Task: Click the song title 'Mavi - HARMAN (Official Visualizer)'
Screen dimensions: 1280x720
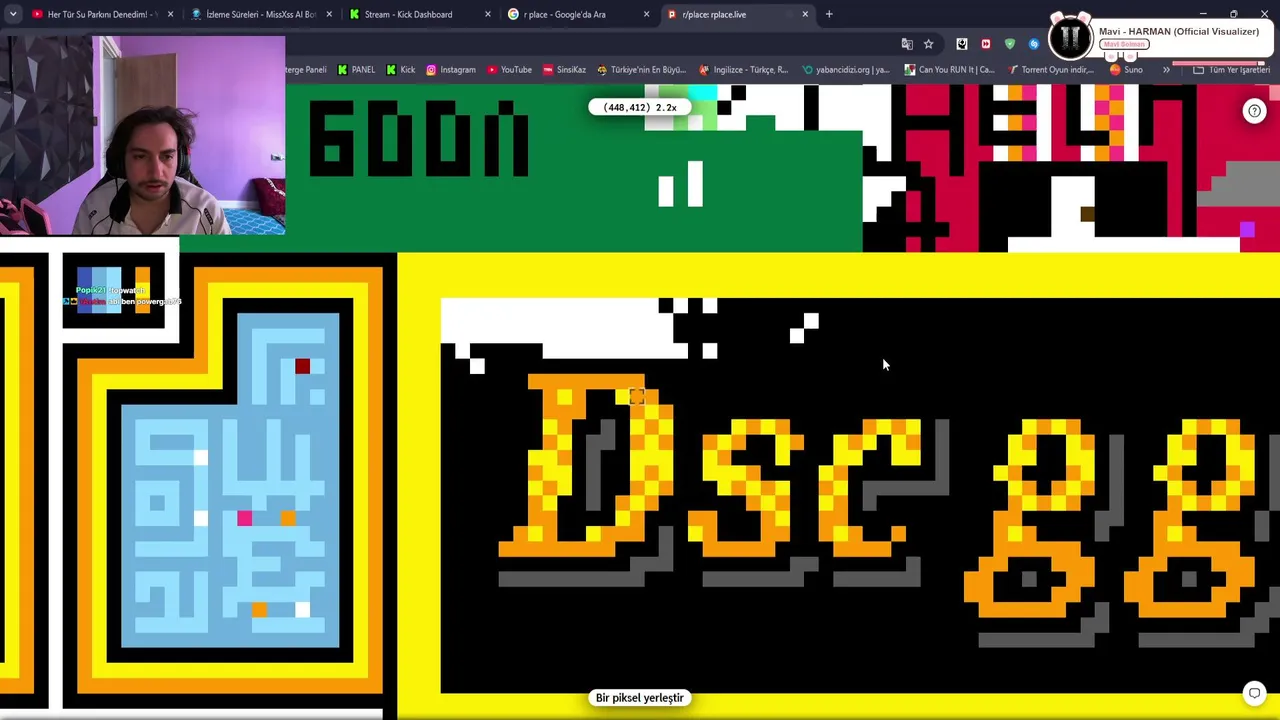Action: (1179, 31)
